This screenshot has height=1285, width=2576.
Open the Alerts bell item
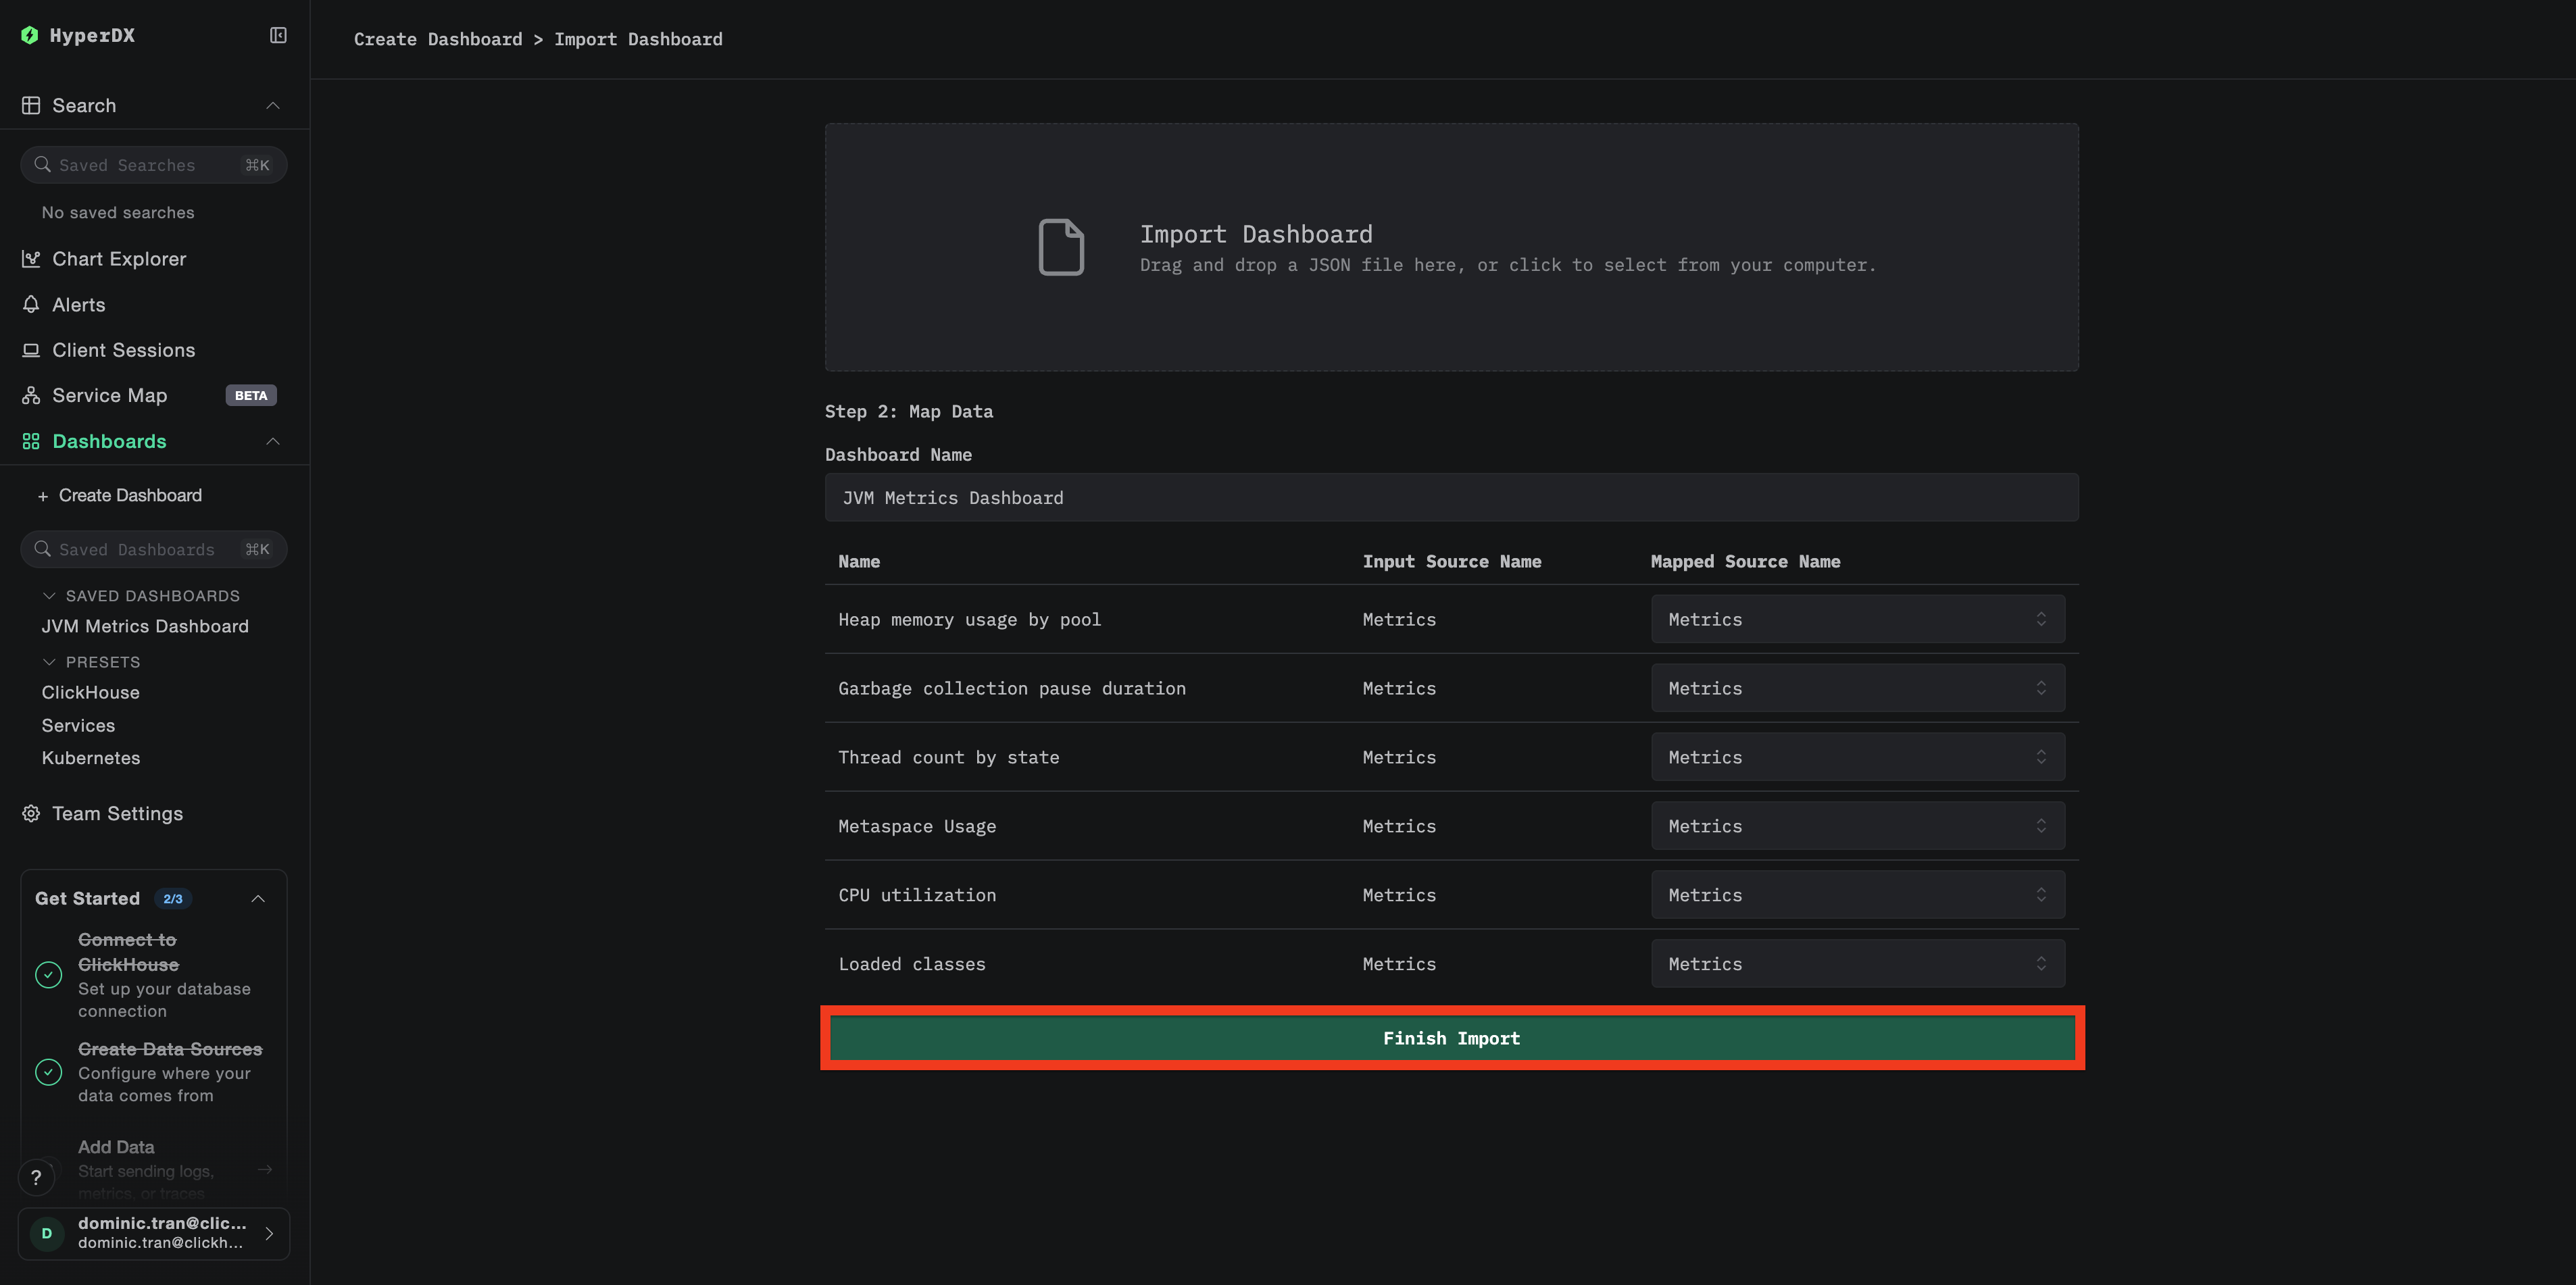78,305
